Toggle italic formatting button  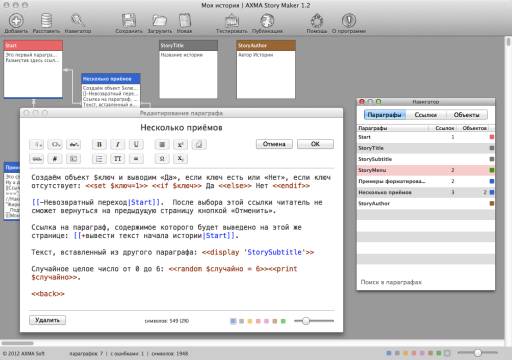[x=117, y=144]
